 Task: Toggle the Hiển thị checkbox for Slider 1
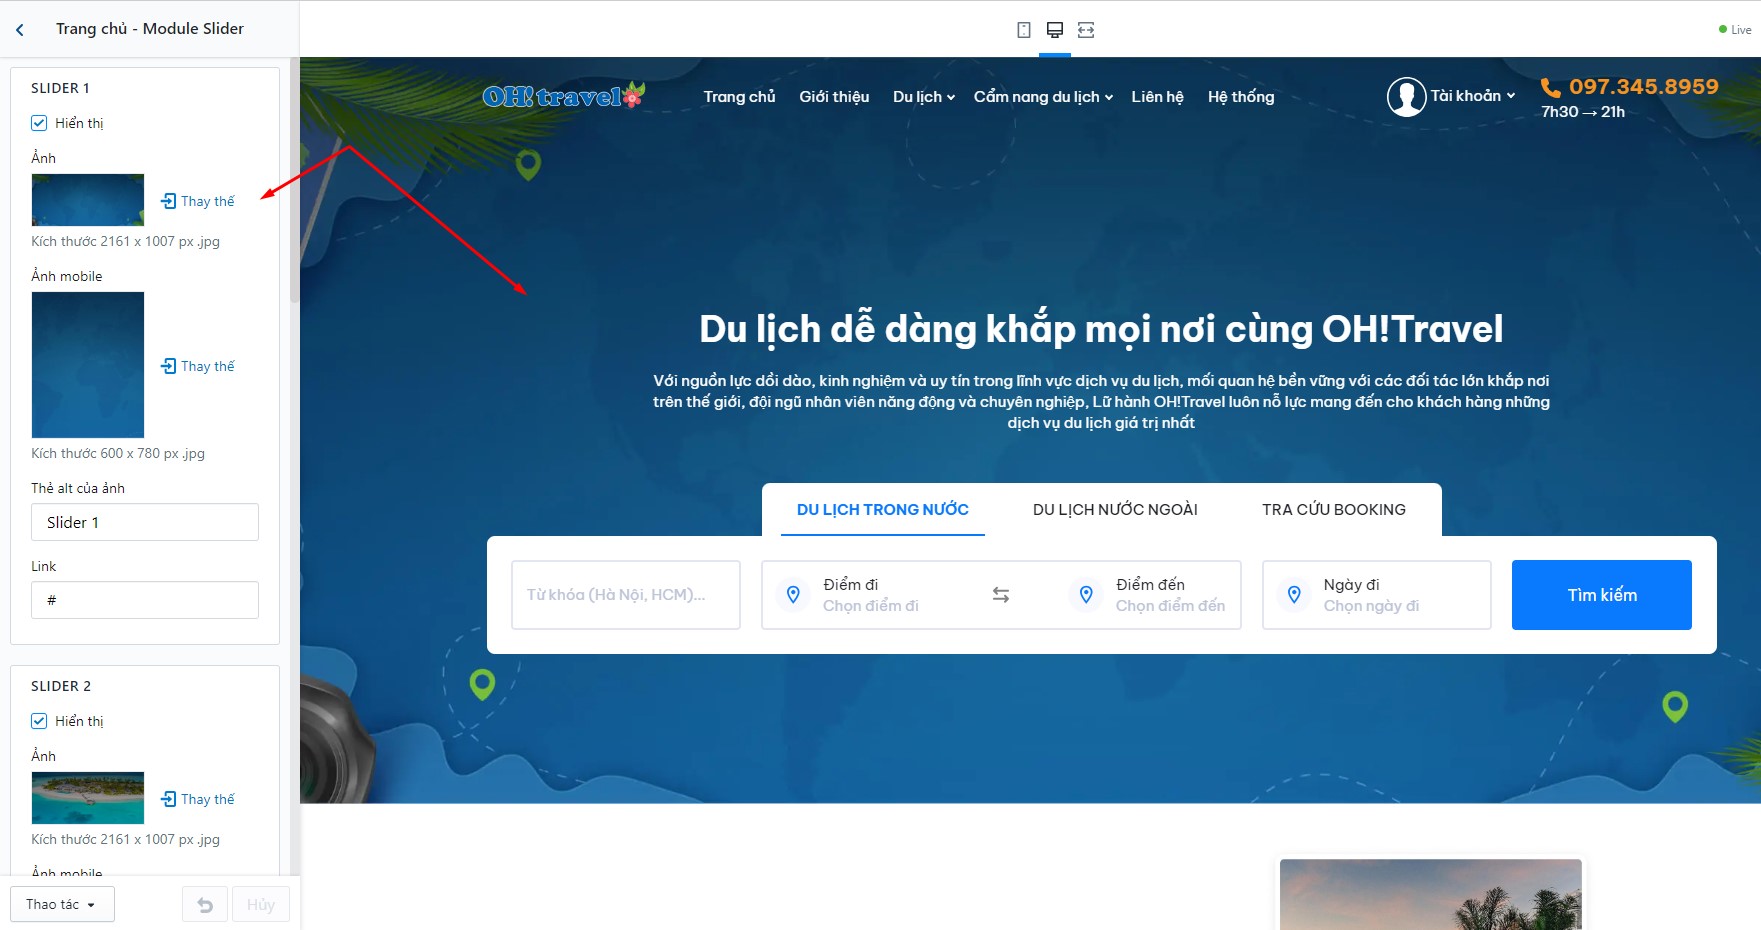coord(39,123)
